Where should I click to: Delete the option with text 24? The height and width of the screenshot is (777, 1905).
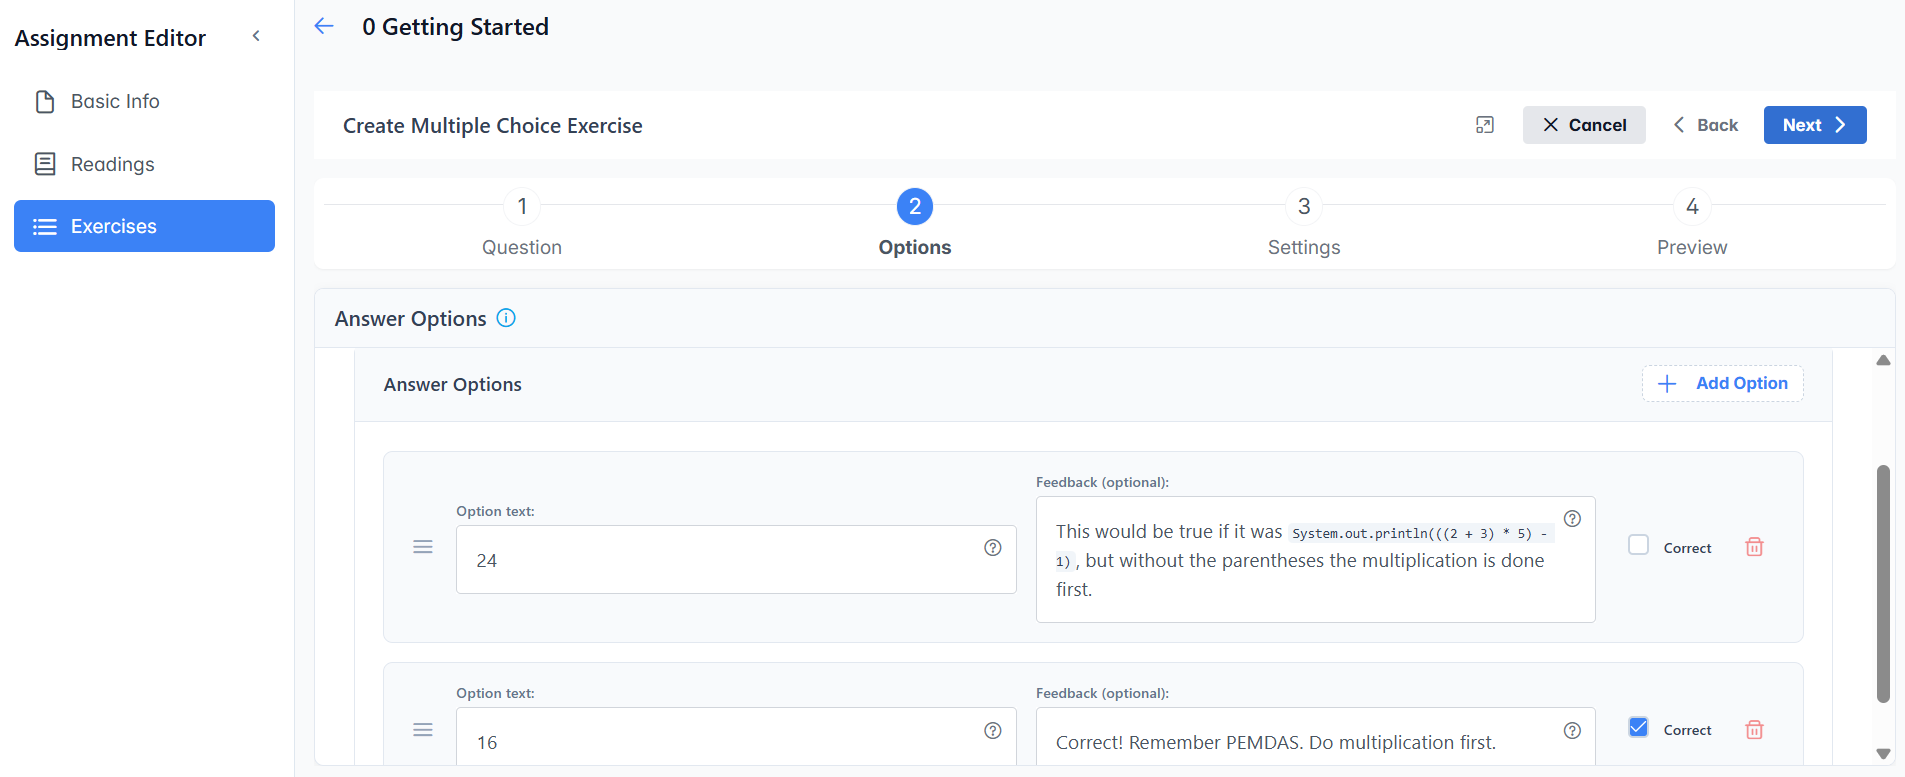click(1754, 547)
